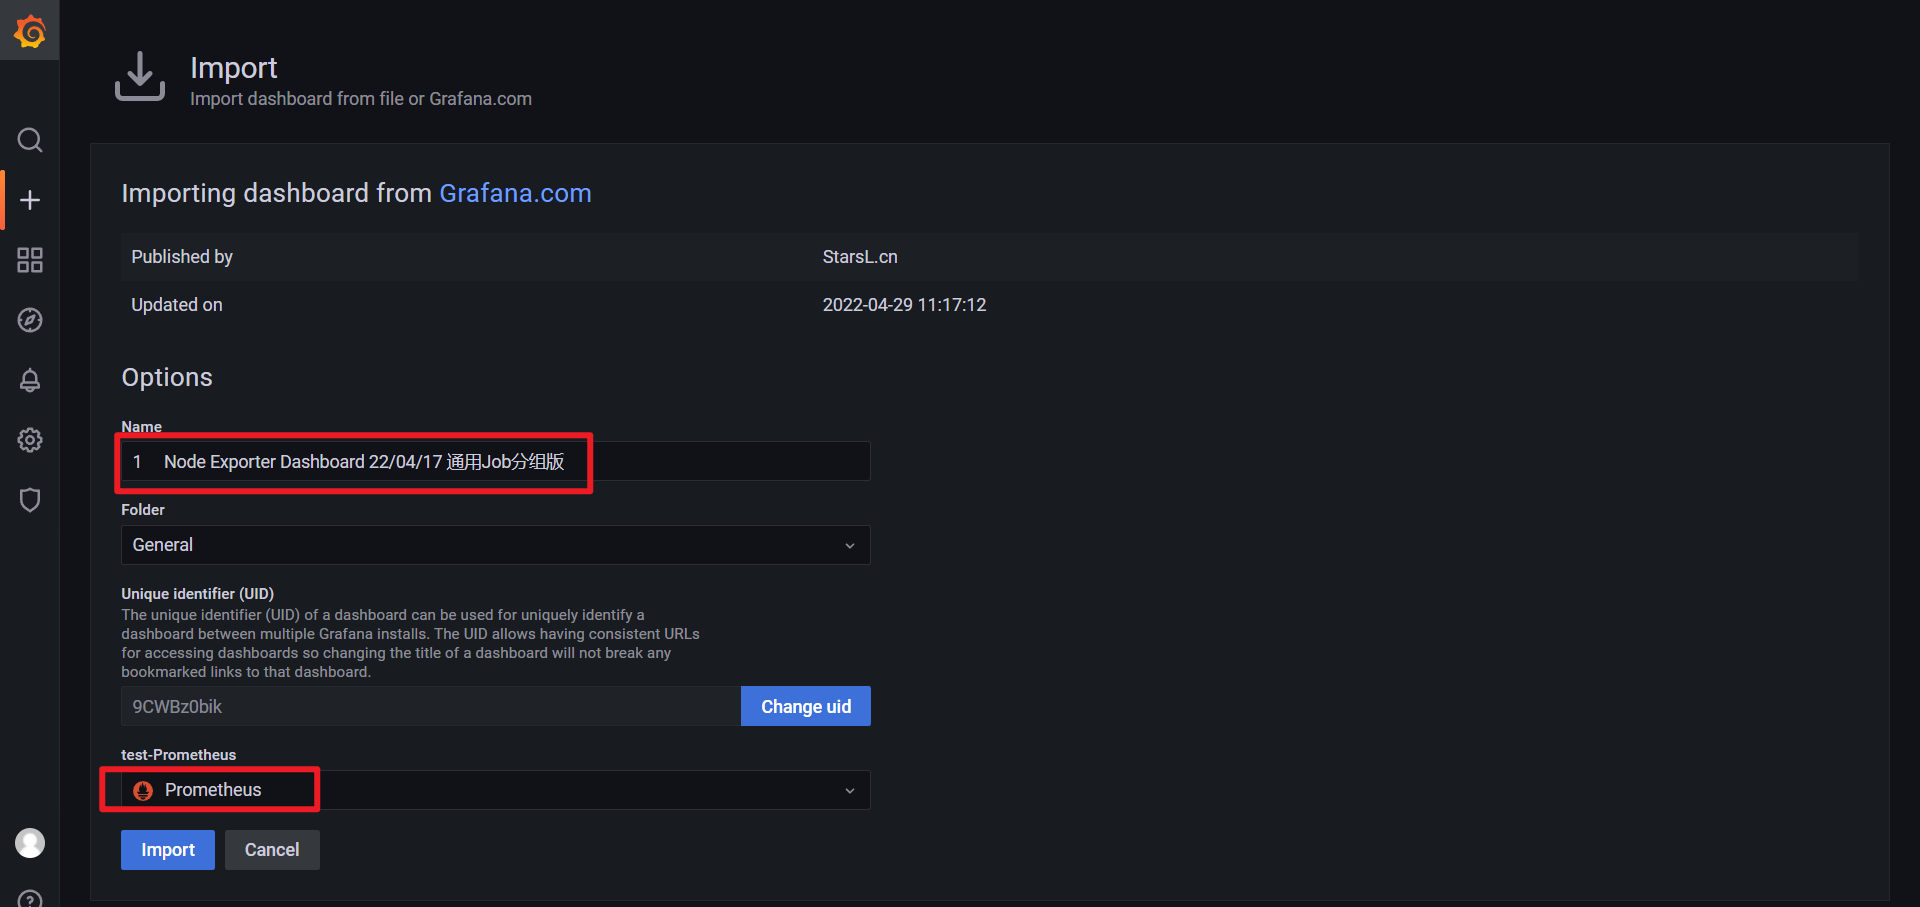Click the Published by label

pos(182,257)
